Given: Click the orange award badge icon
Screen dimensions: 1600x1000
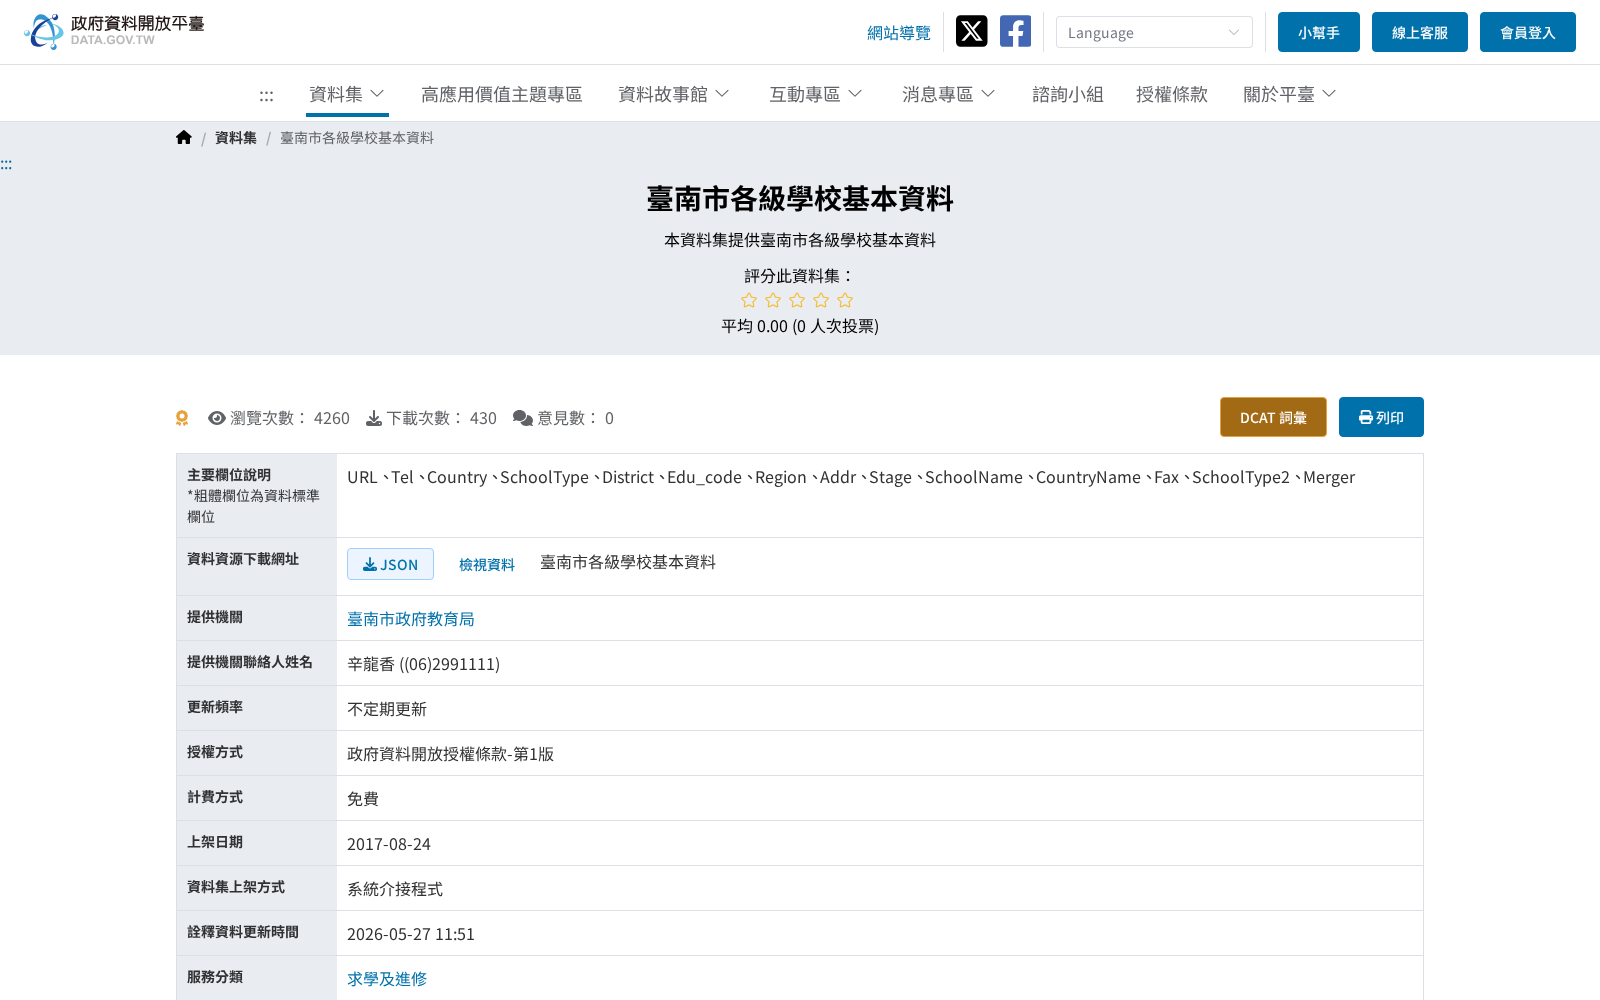Looking at the screenshot, I should (182, 418).
